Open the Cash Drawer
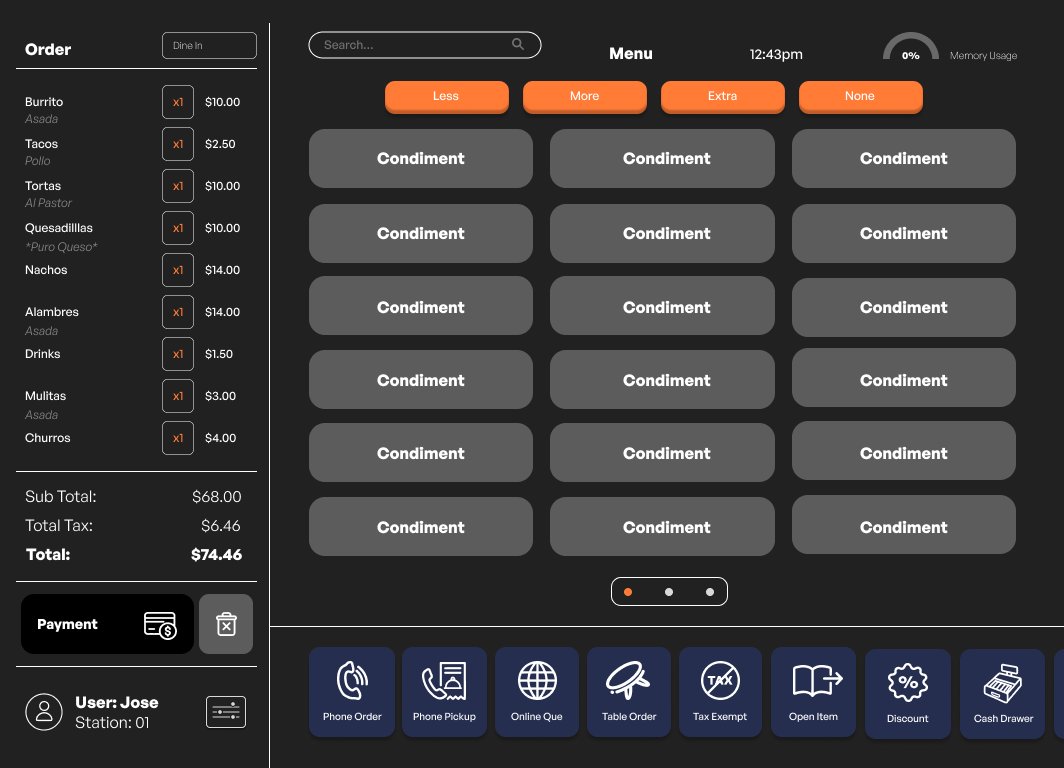The width and height of the screenshot is (1064, 768). [x=1003, y=694]
